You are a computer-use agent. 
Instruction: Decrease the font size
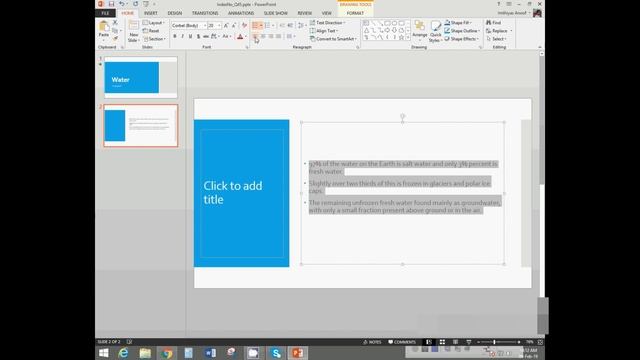pos(234,25)
